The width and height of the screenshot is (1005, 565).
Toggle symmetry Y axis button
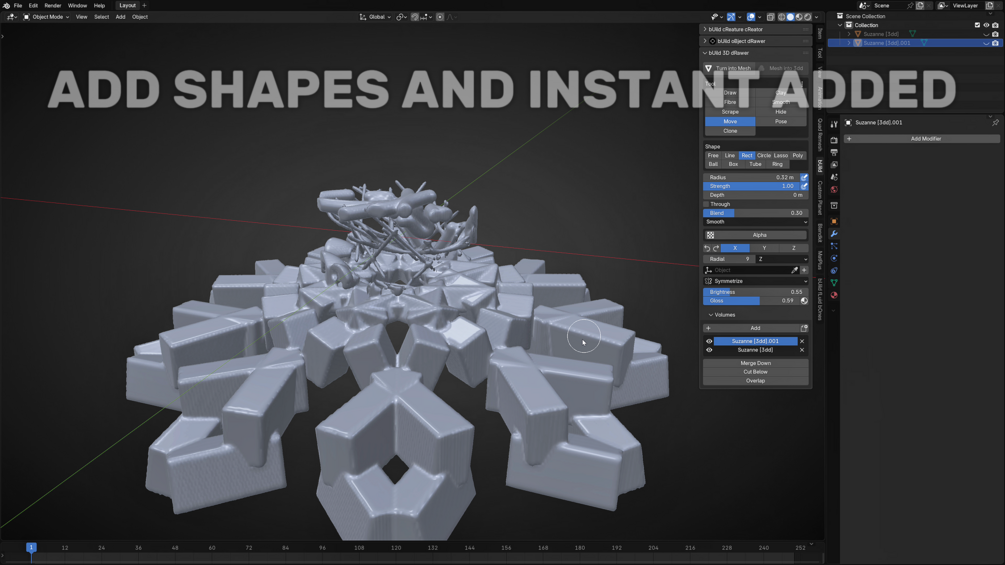764,249
